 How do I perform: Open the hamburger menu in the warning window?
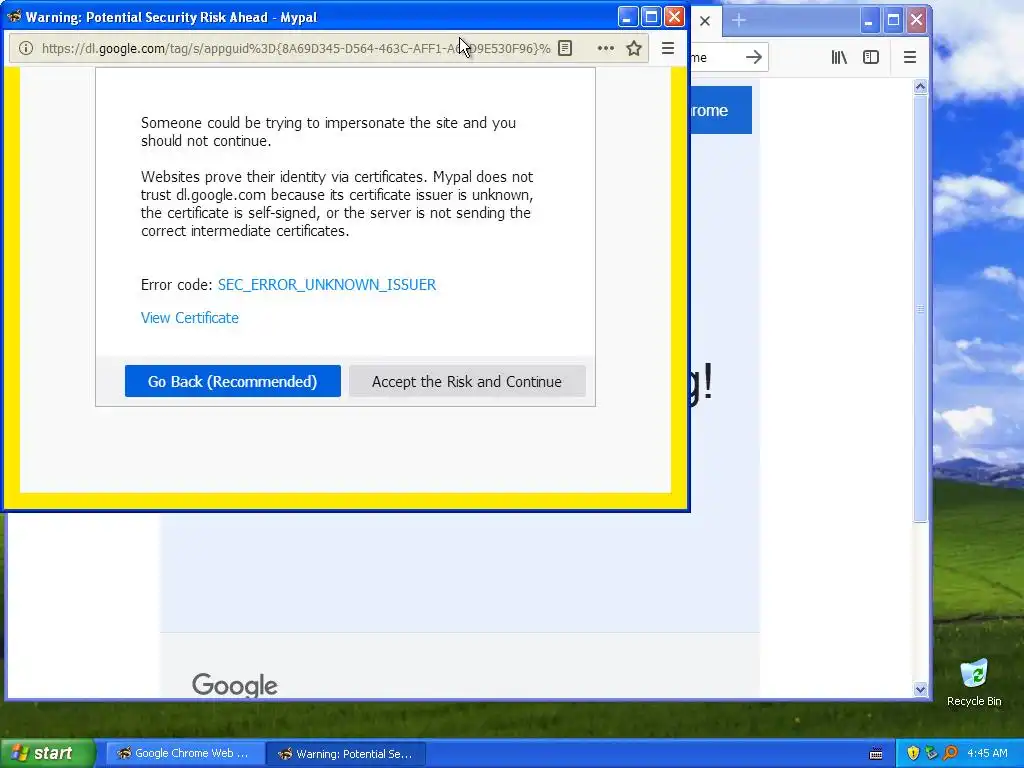[667, 48]
